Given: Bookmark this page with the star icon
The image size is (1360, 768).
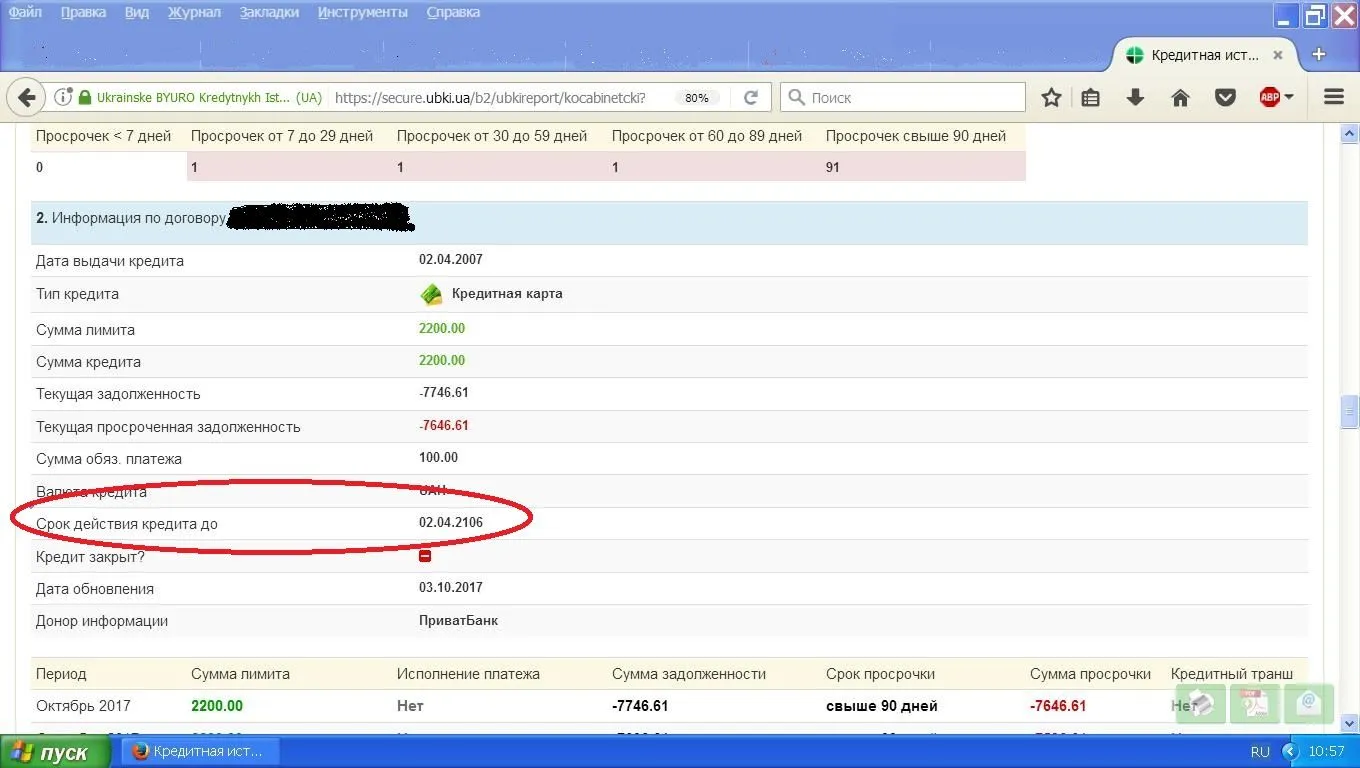Looking at the screenshot, I should click(1051, 97).
